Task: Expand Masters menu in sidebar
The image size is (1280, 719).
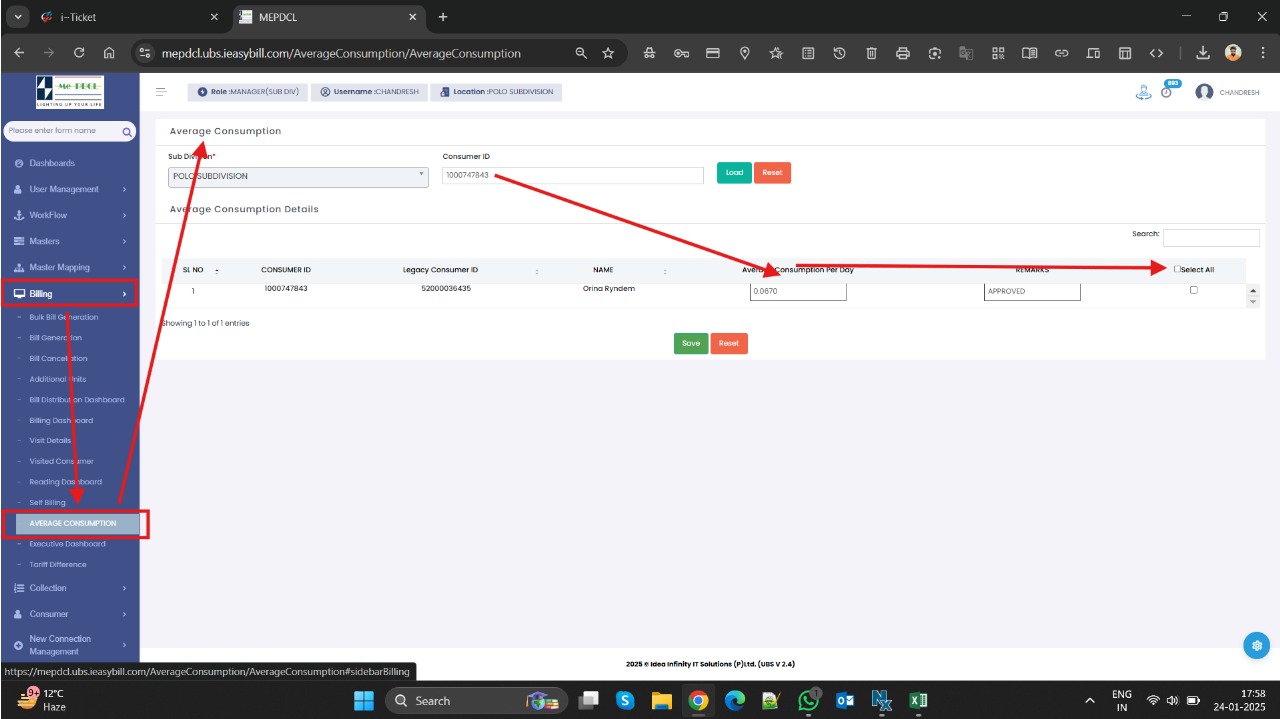Action: [70, 241]
